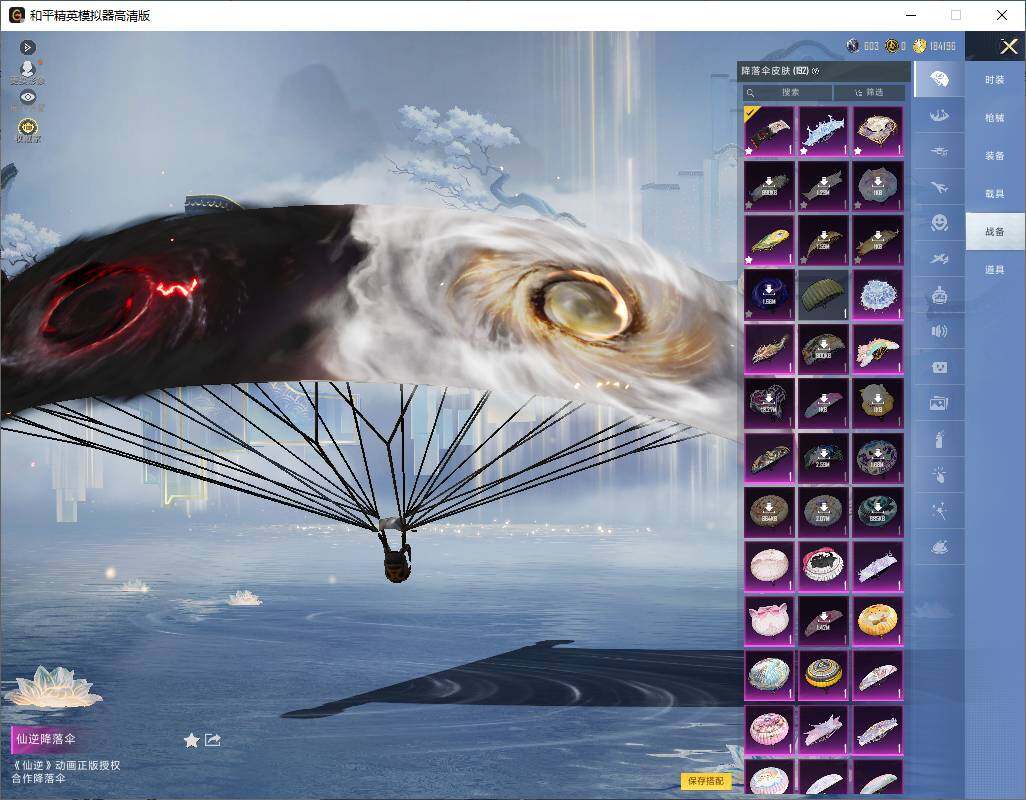This screenshot has height=800, width=1026.
Task: Open the robot companion subcategory icon
Action: 939,296
